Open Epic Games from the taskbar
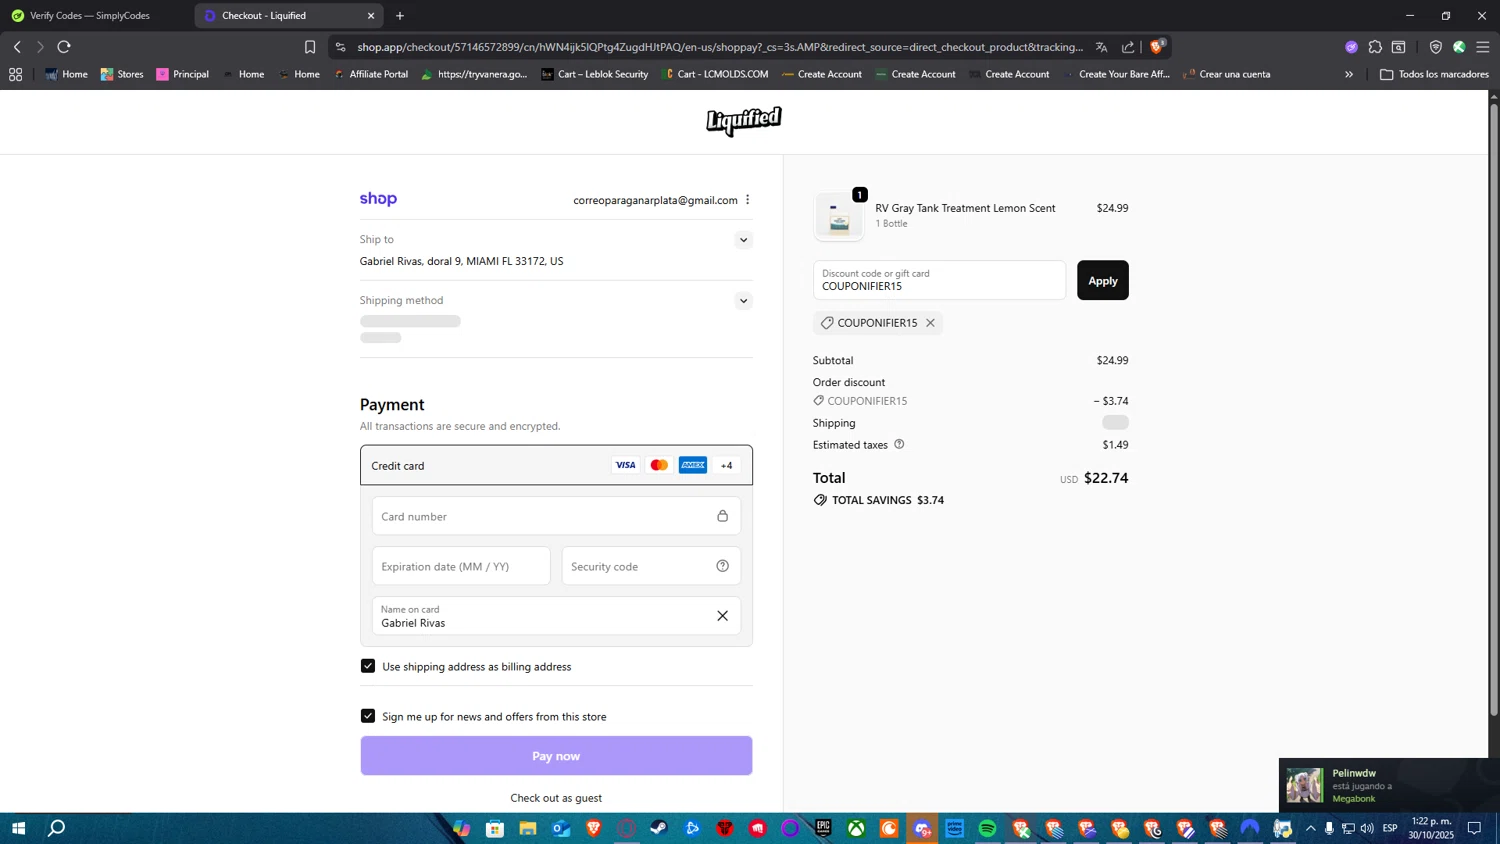Image resolution: width=1500 pixels, height=844 pixels. tap(823, 828)
